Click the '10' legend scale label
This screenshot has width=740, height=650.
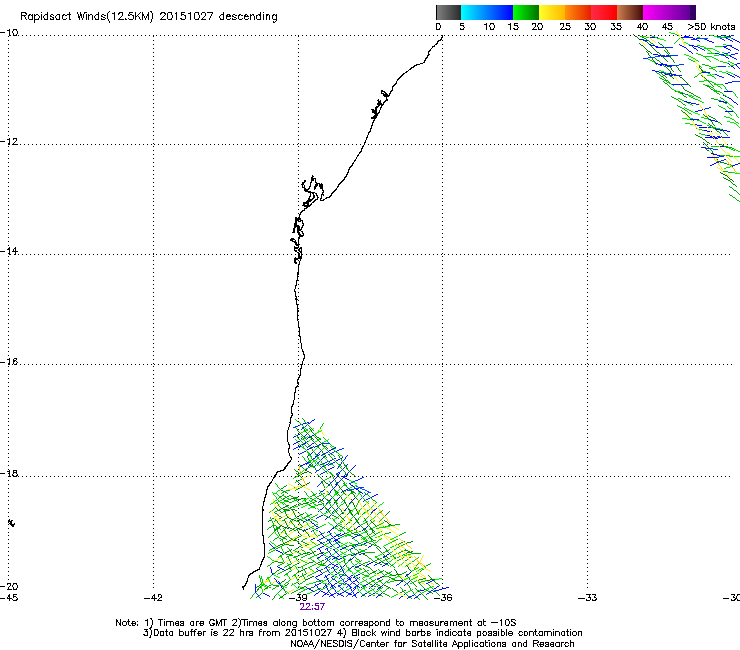(x=489, y=27)
